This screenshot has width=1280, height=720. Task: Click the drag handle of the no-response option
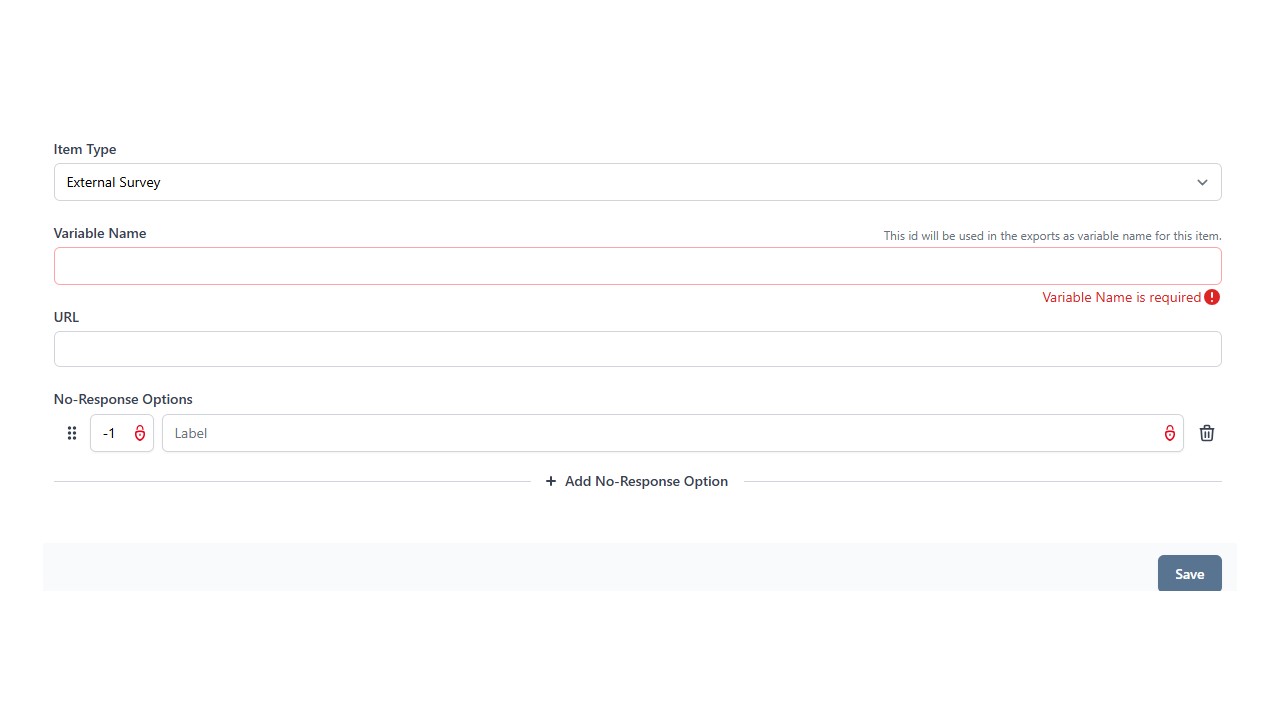point(72,433)
